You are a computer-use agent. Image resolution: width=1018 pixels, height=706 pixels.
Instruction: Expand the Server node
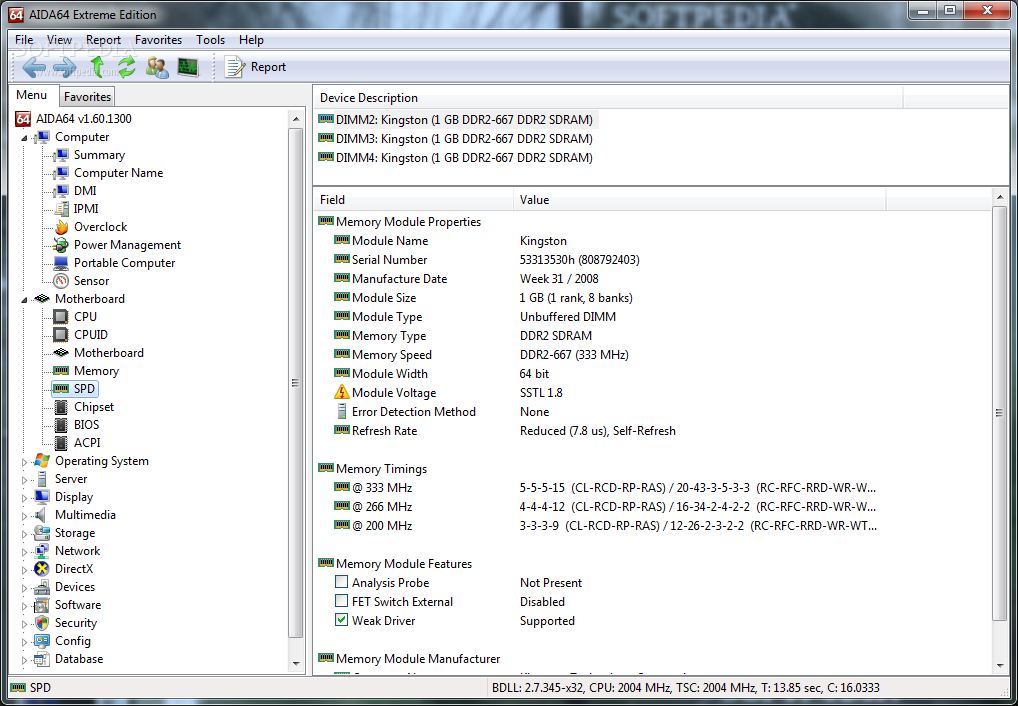[25, 480]
